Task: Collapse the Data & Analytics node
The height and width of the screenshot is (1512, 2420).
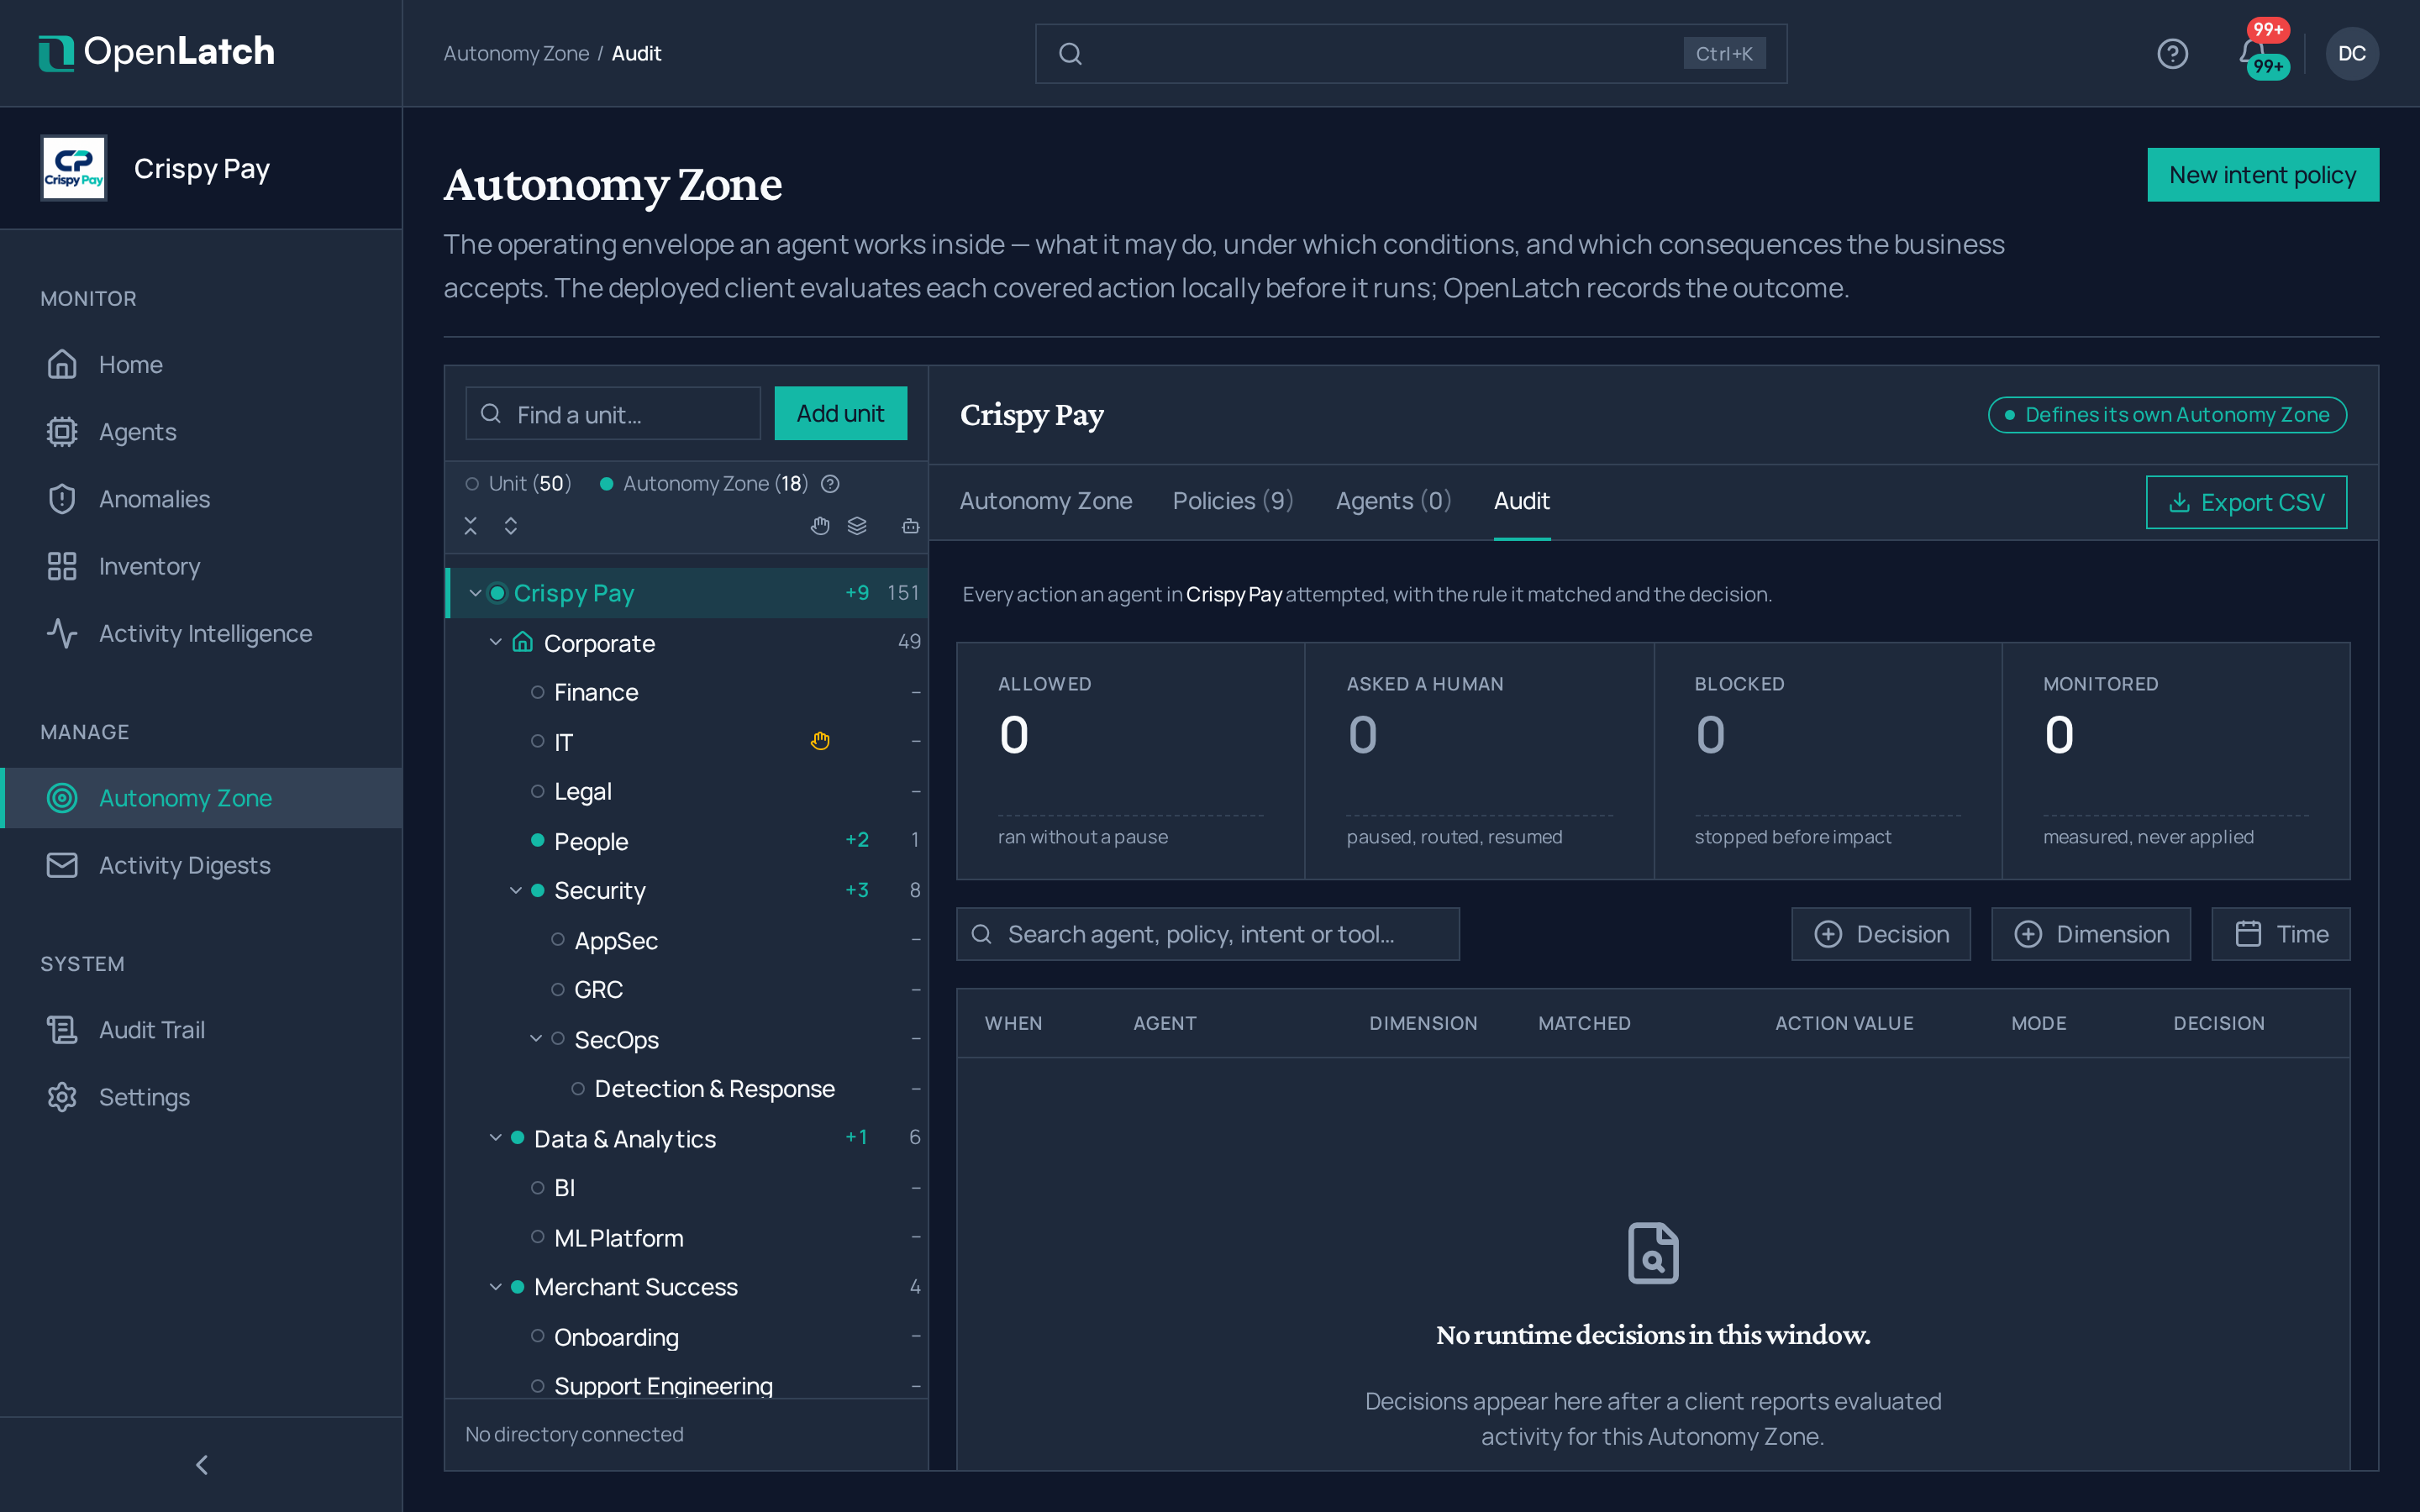Action: [495, 1138]
